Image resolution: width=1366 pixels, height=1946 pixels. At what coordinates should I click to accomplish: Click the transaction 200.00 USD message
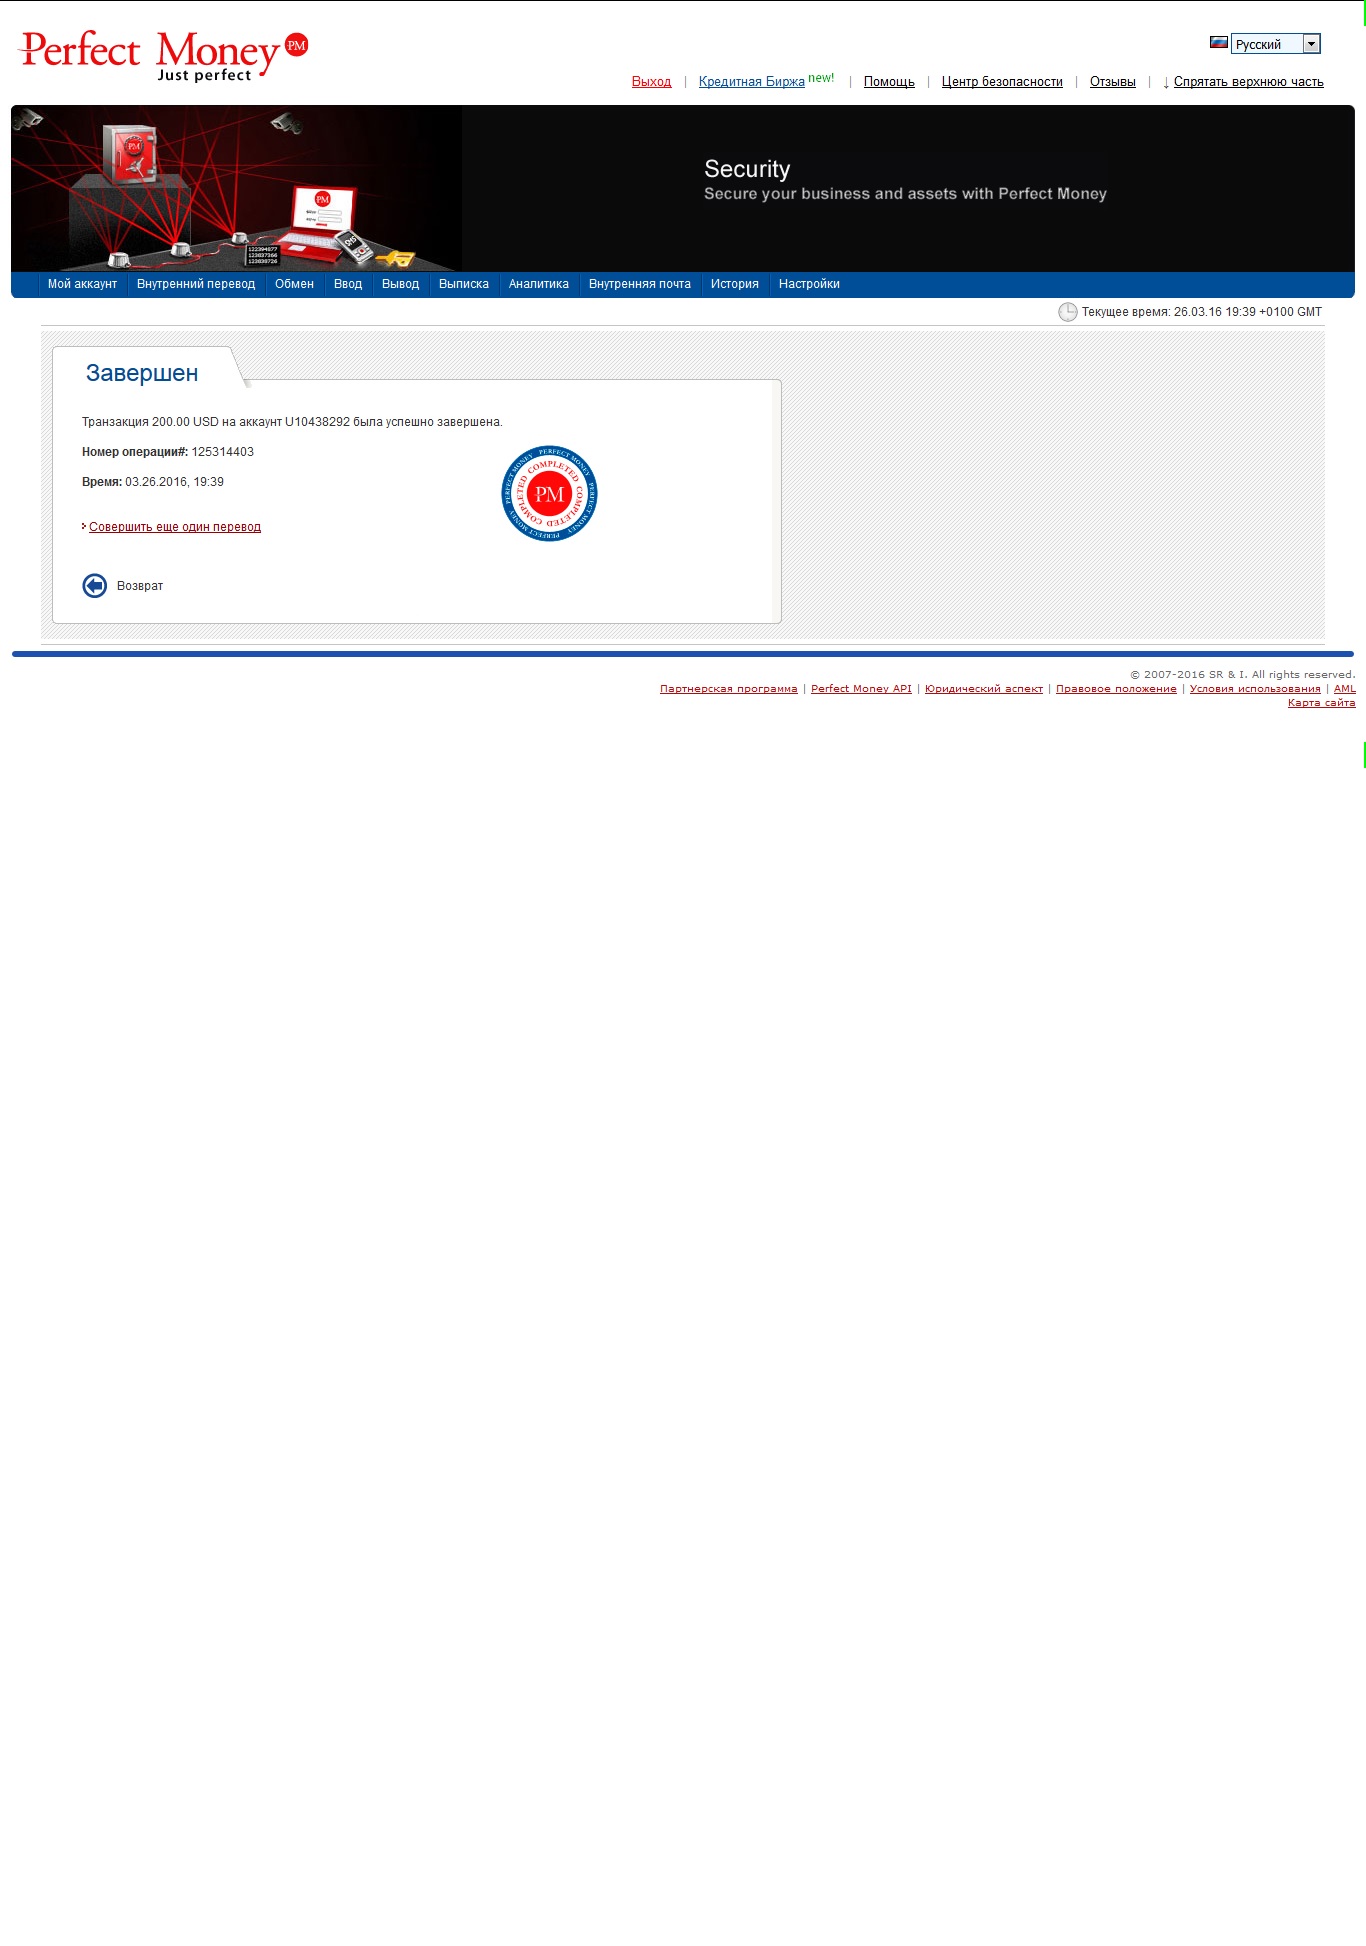coord(292,422)
